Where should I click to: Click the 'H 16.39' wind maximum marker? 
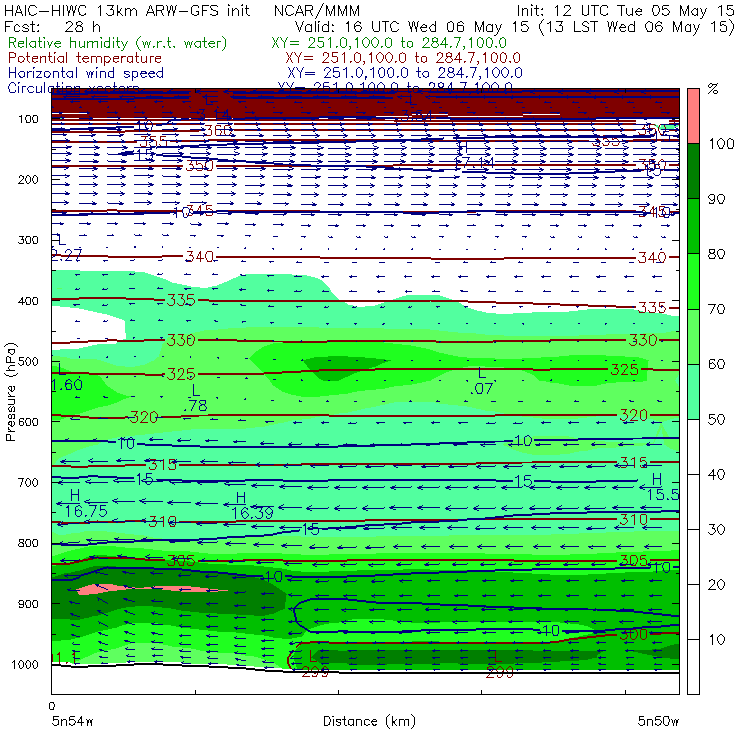click(x=252, y=505)
